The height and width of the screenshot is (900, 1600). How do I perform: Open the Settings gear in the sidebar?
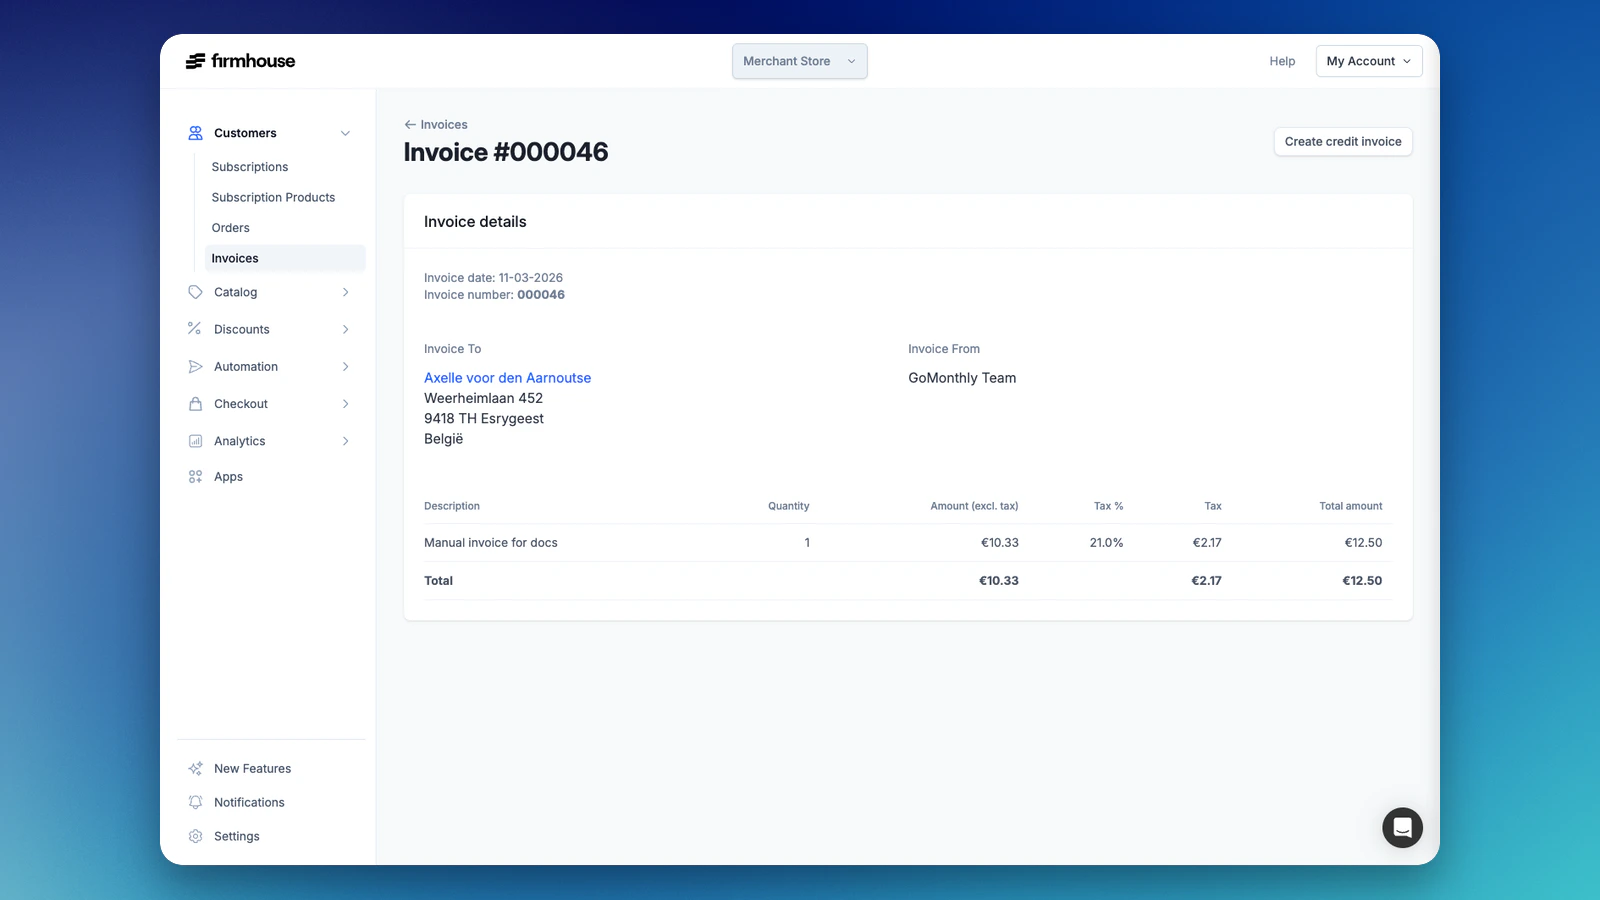point(195,835)
